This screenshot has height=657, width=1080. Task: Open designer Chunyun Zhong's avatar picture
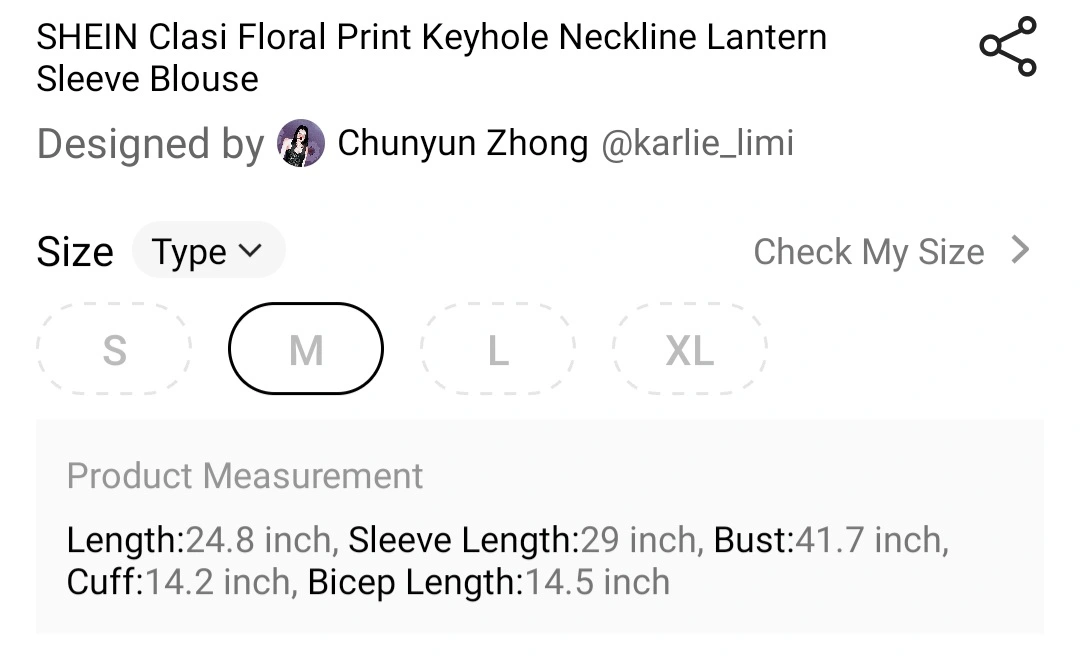301,143
